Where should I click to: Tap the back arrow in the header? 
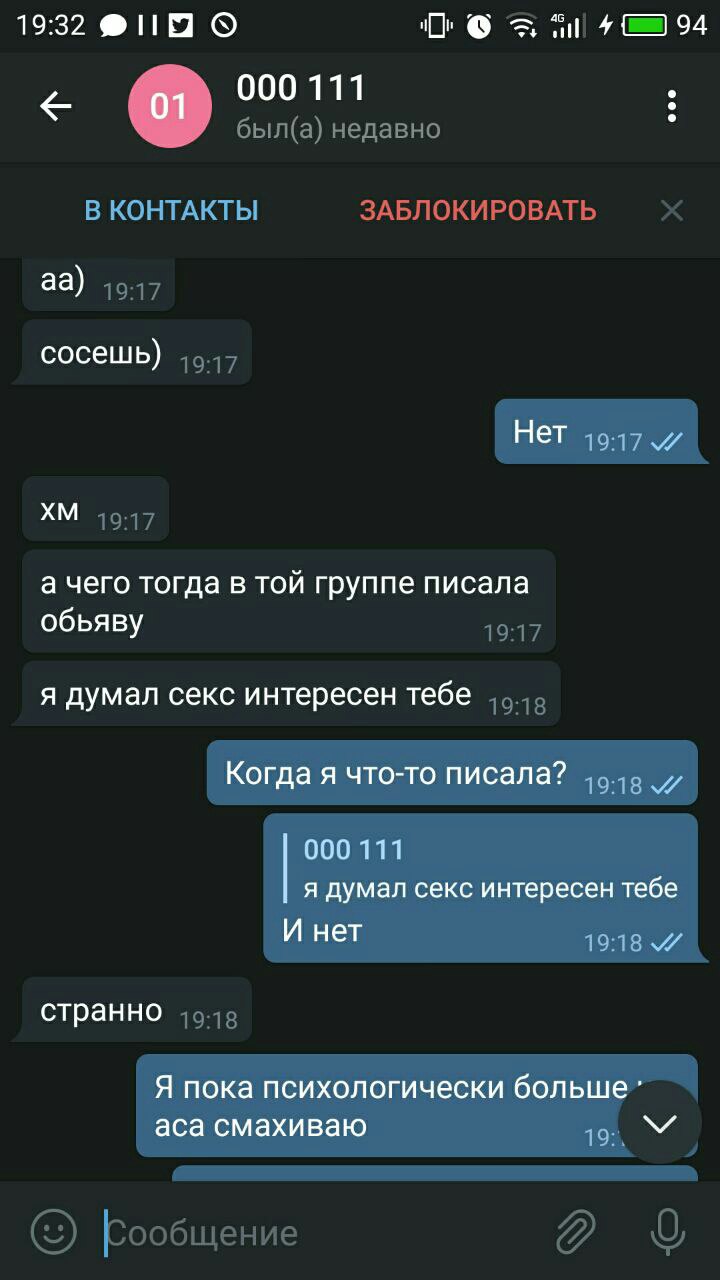tap(56, 106)
